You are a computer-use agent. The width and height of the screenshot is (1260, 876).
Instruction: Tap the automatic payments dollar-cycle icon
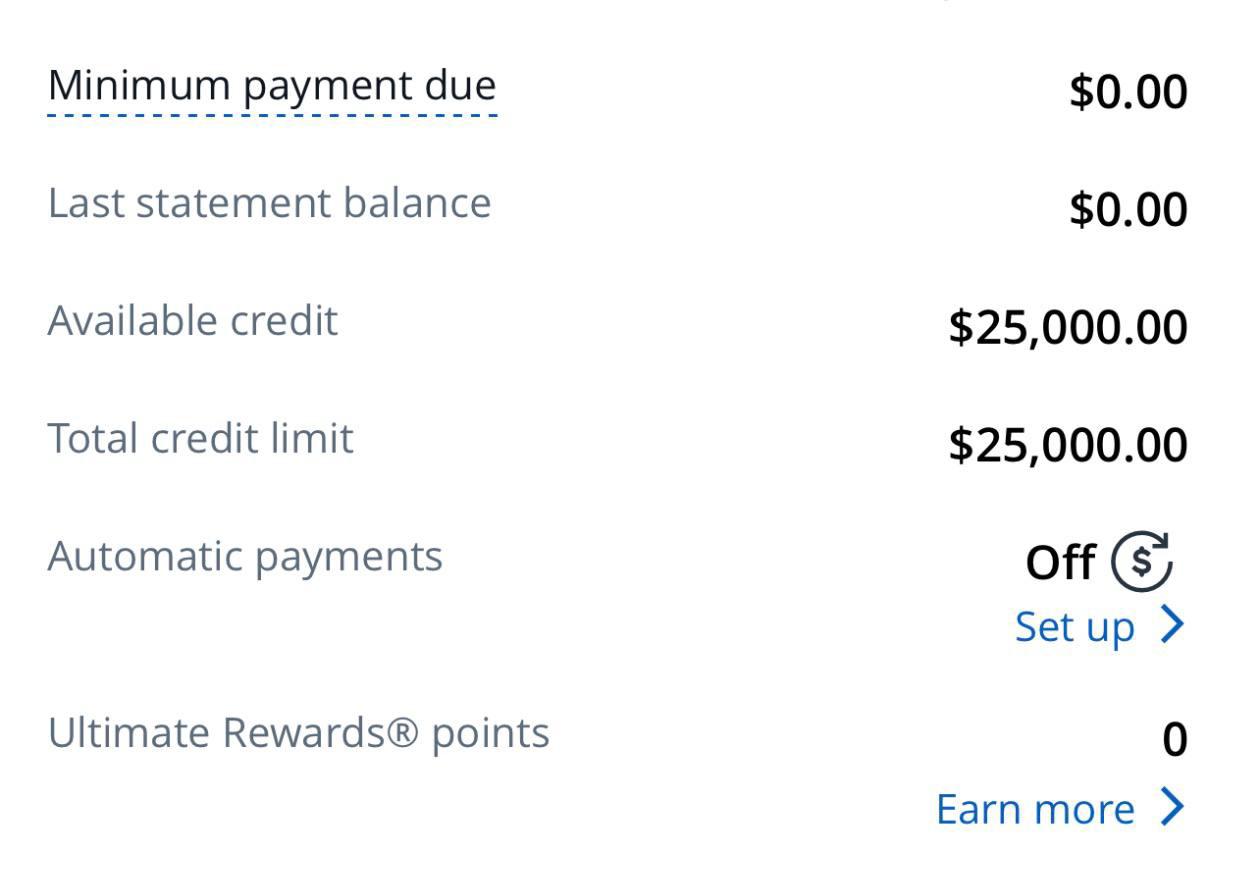pos(1142,560)
